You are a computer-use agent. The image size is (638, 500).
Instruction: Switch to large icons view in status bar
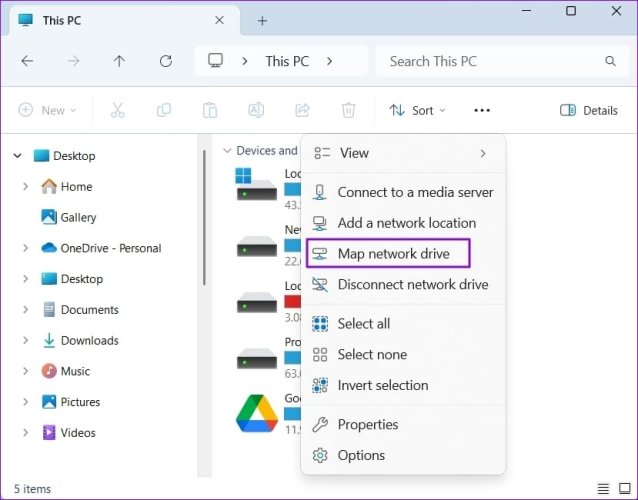pos(625,488)
